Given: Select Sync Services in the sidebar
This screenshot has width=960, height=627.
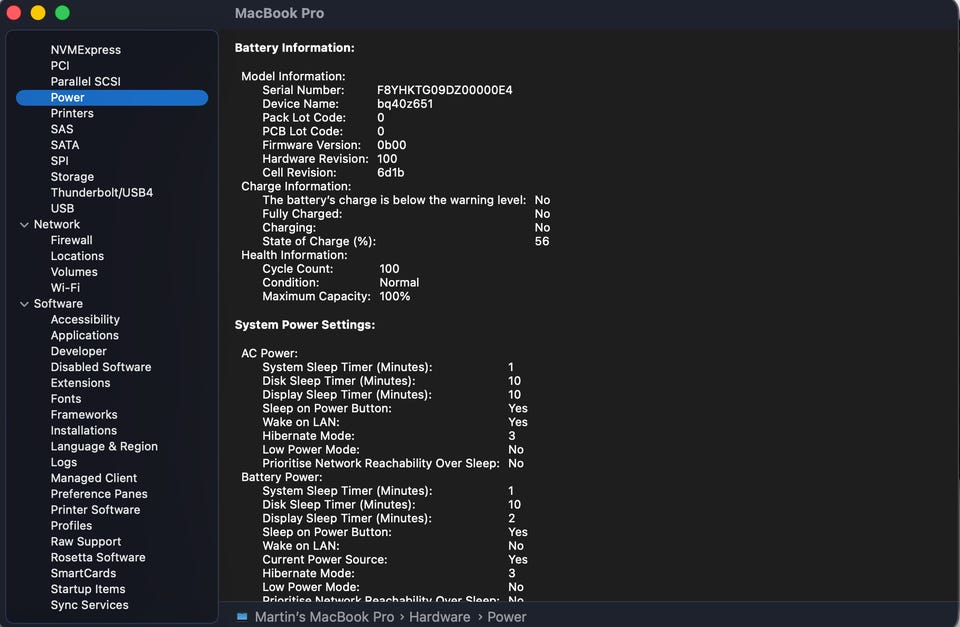Looking at the screenshot, I should 89,606.
